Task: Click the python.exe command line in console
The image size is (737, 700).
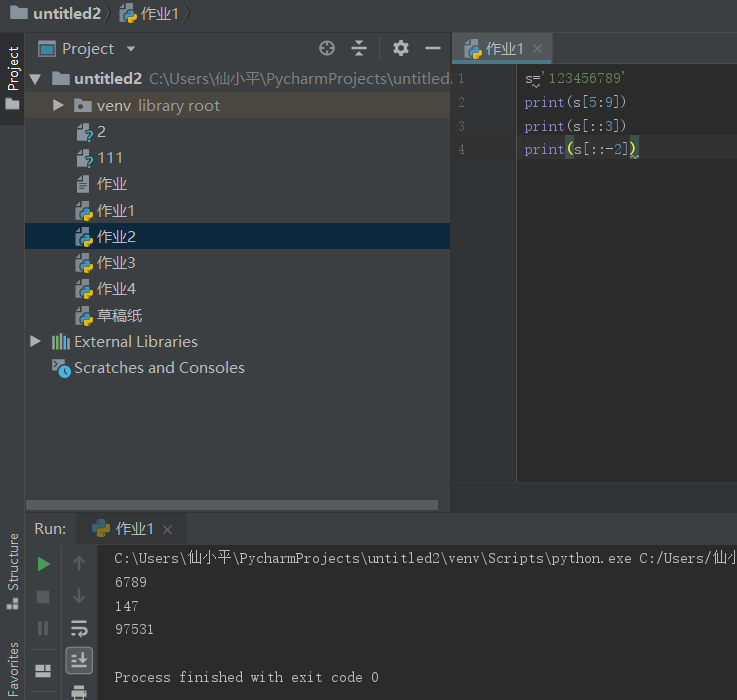Action: (425, 558)
